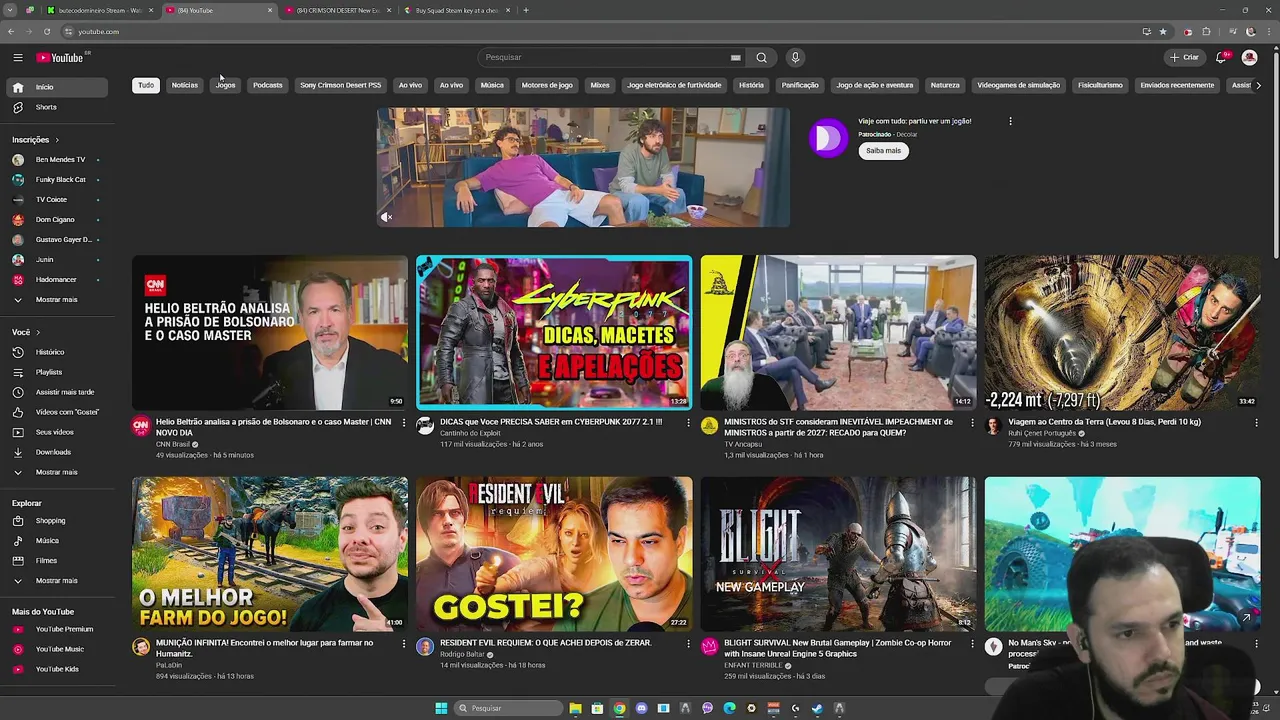Open TV Coiote channel

(55, 199)
